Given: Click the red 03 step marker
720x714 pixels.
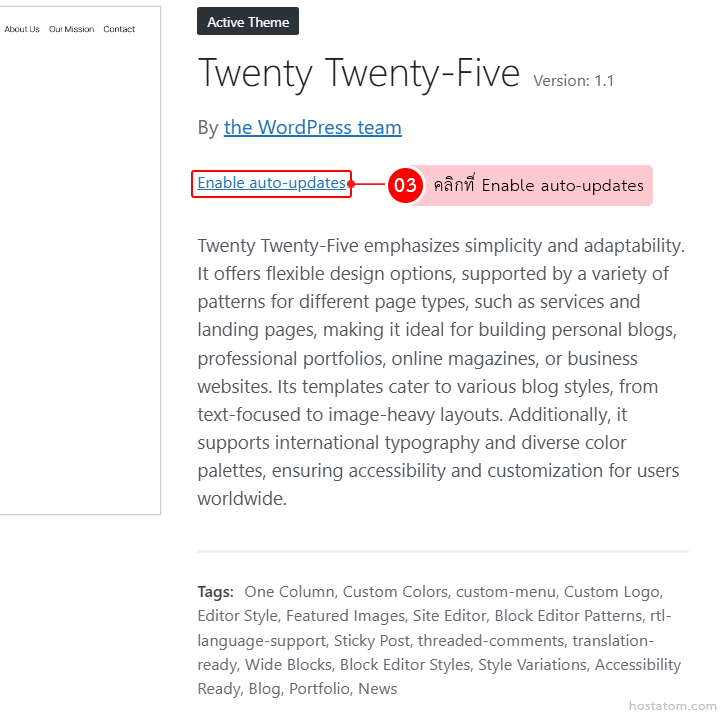Looking at the screenshot, I should [x=405, y=185].
